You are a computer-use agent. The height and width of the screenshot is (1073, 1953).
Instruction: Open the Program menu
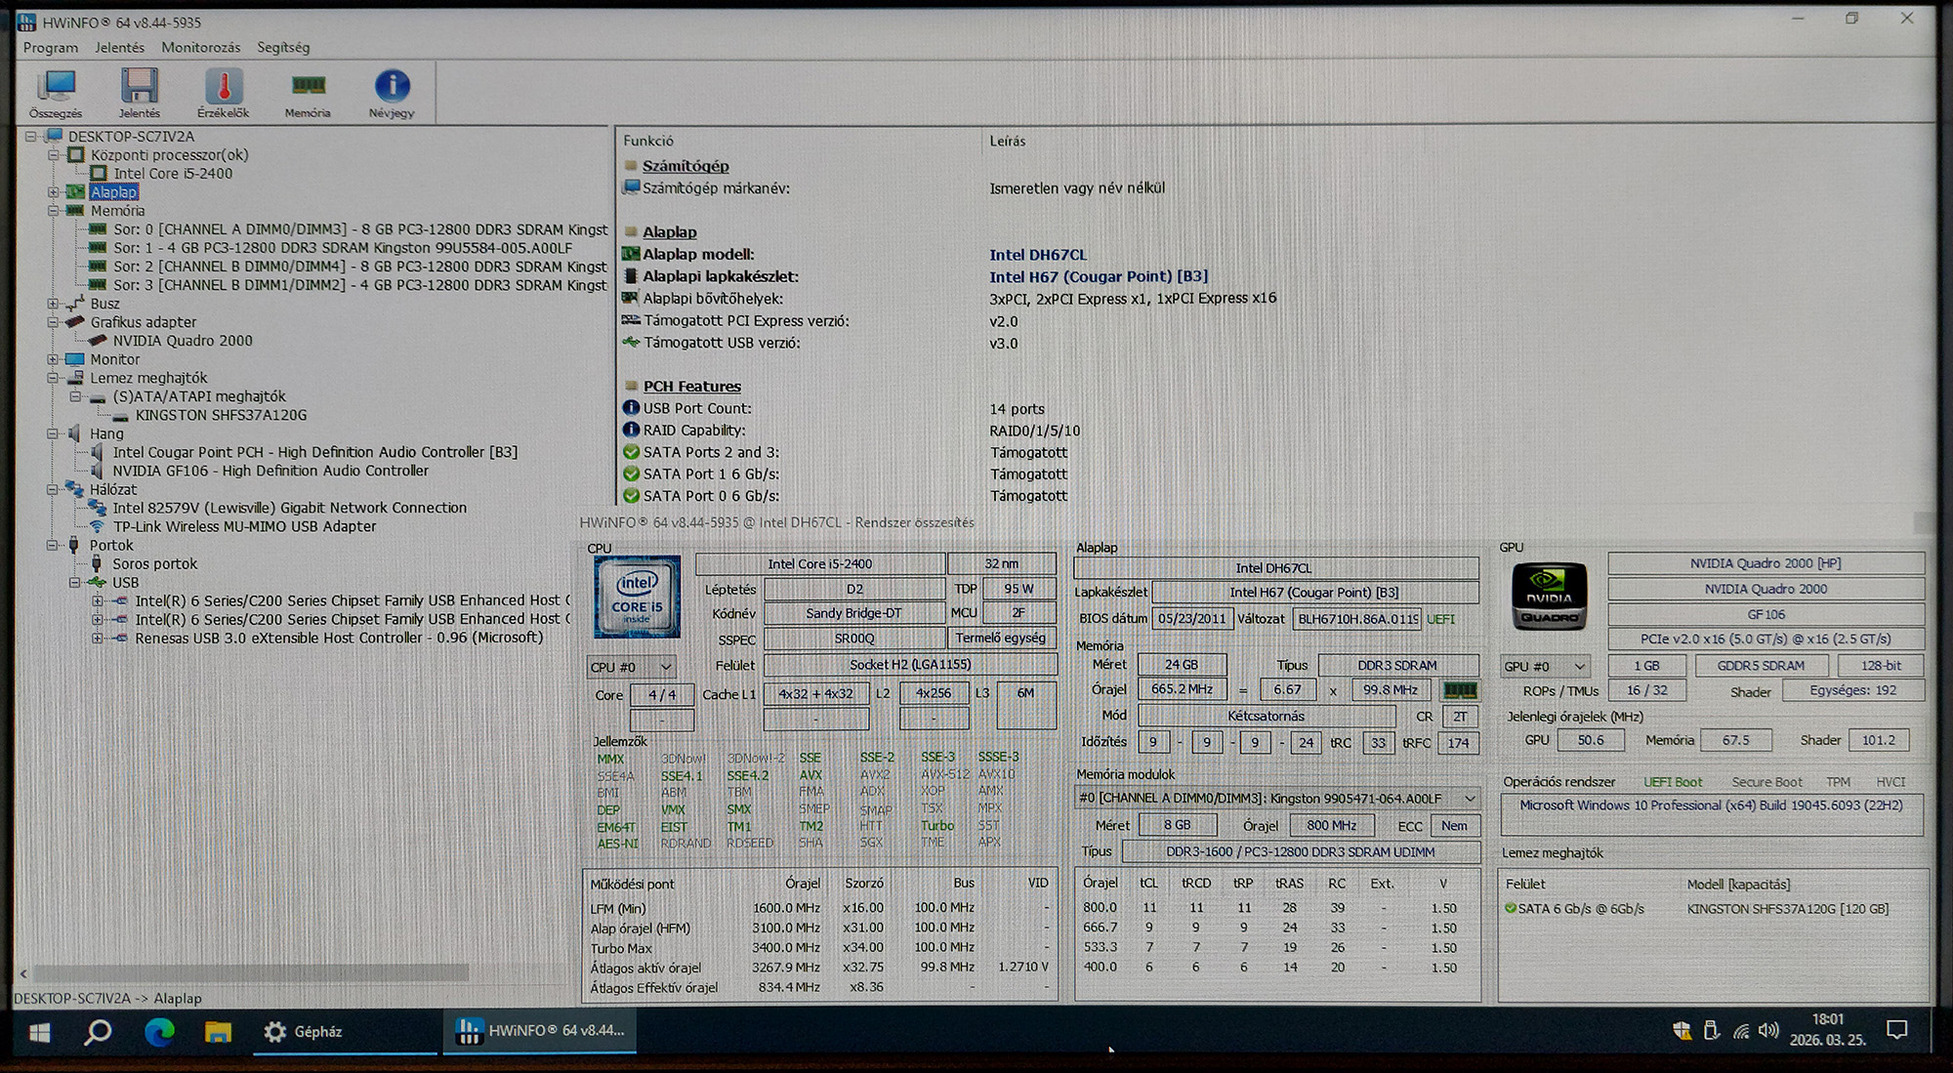coord(50,47)
